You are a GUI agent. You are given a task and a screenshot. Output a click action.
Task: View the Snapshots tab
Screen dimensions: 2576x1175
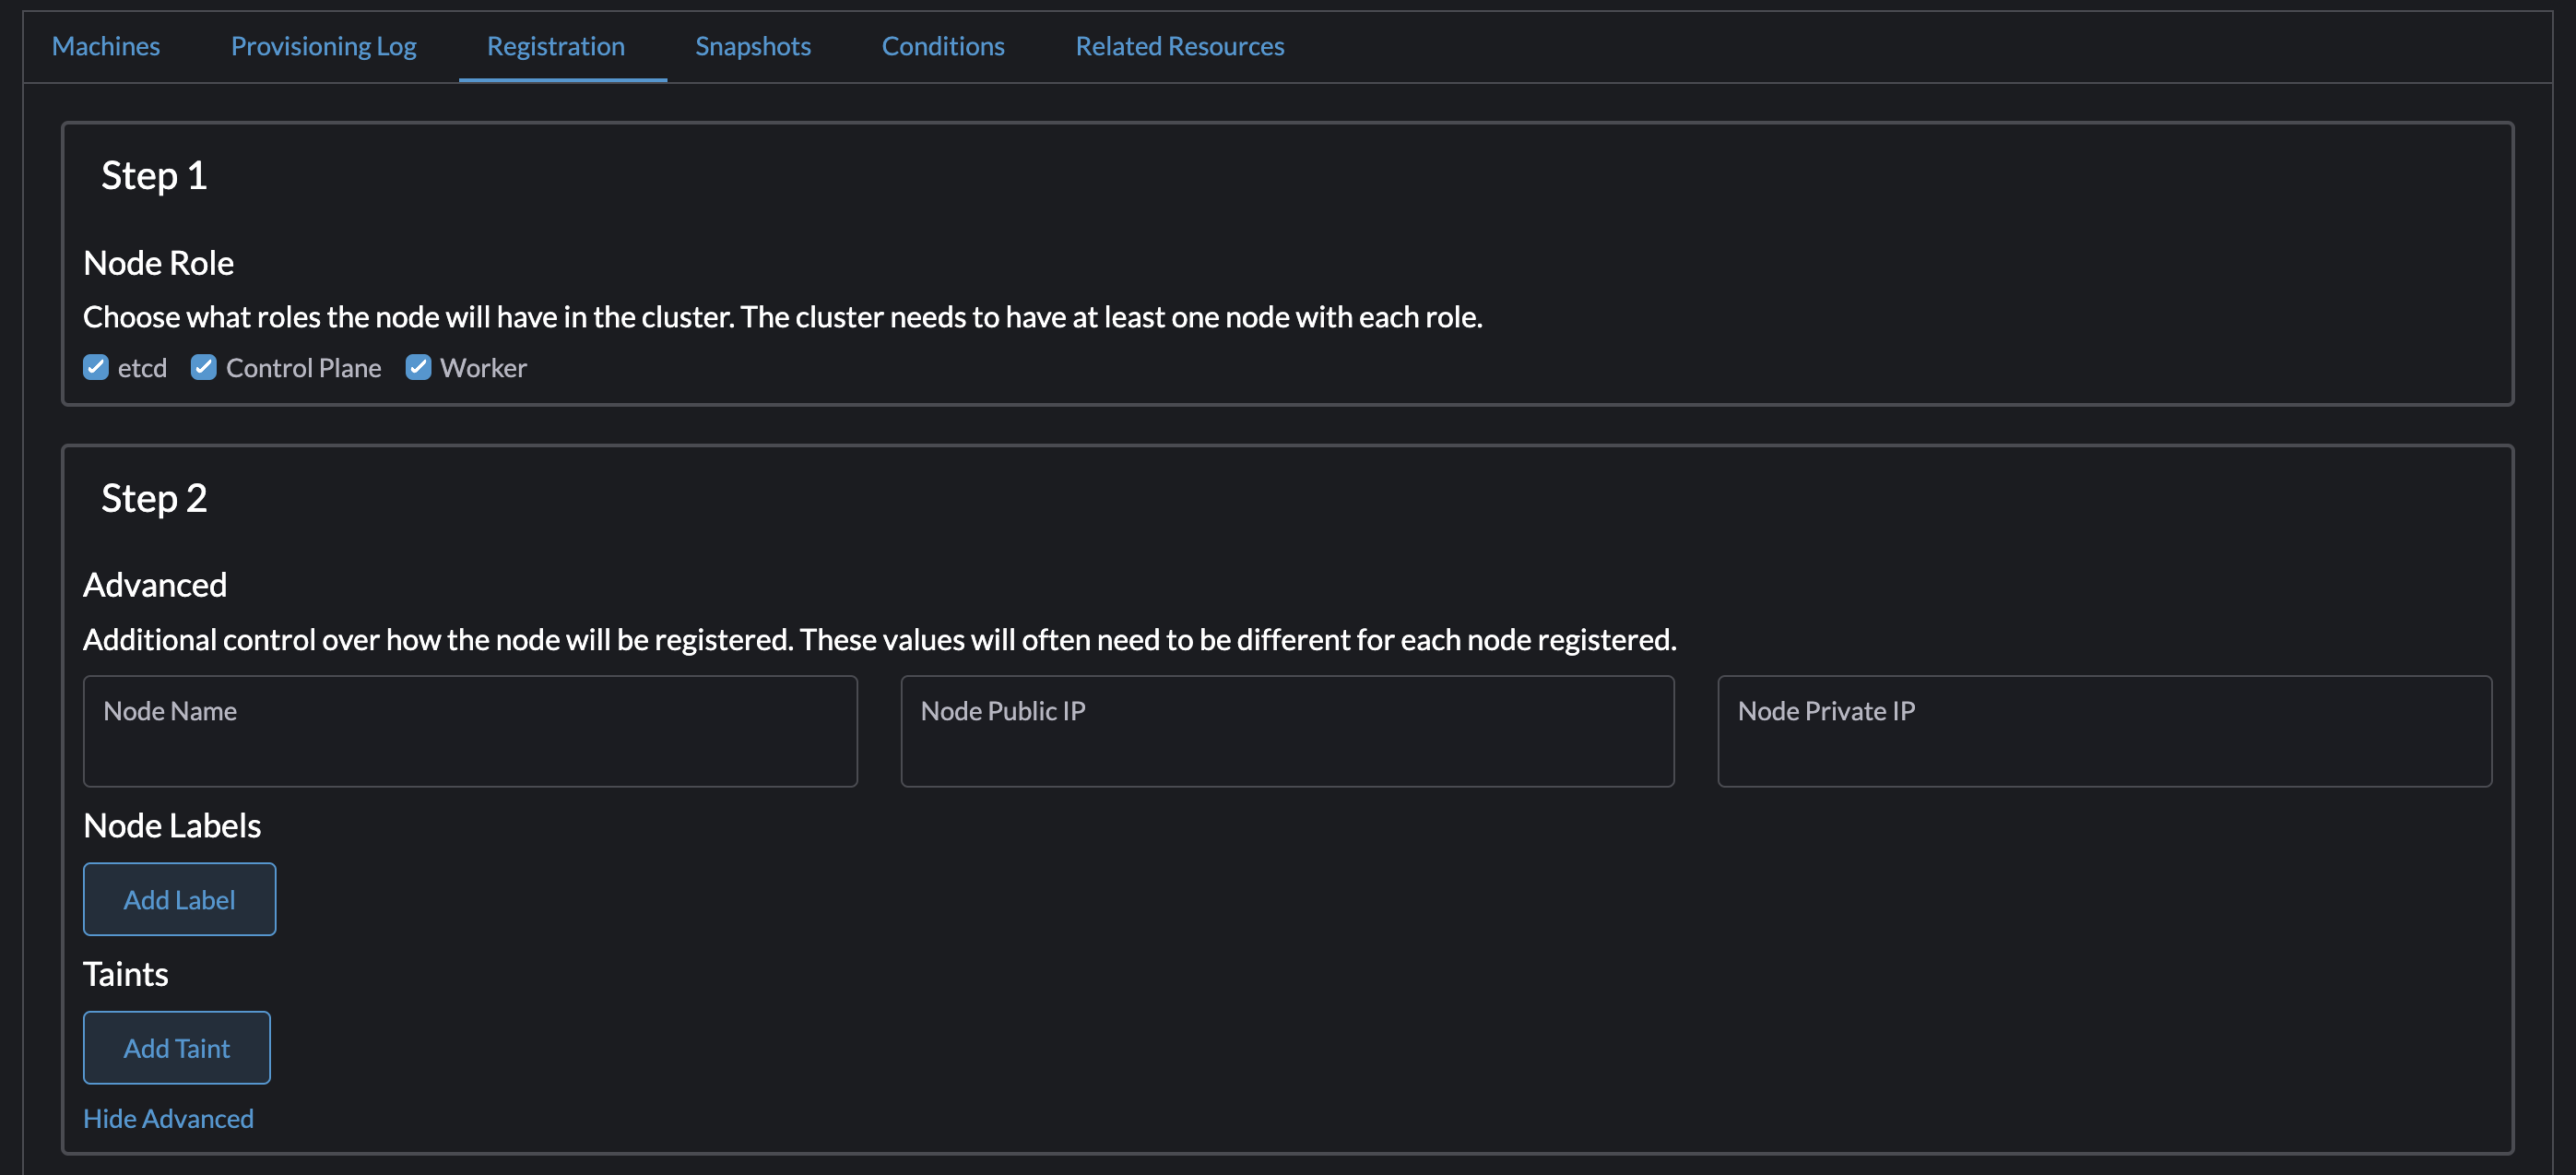point(752,46)
